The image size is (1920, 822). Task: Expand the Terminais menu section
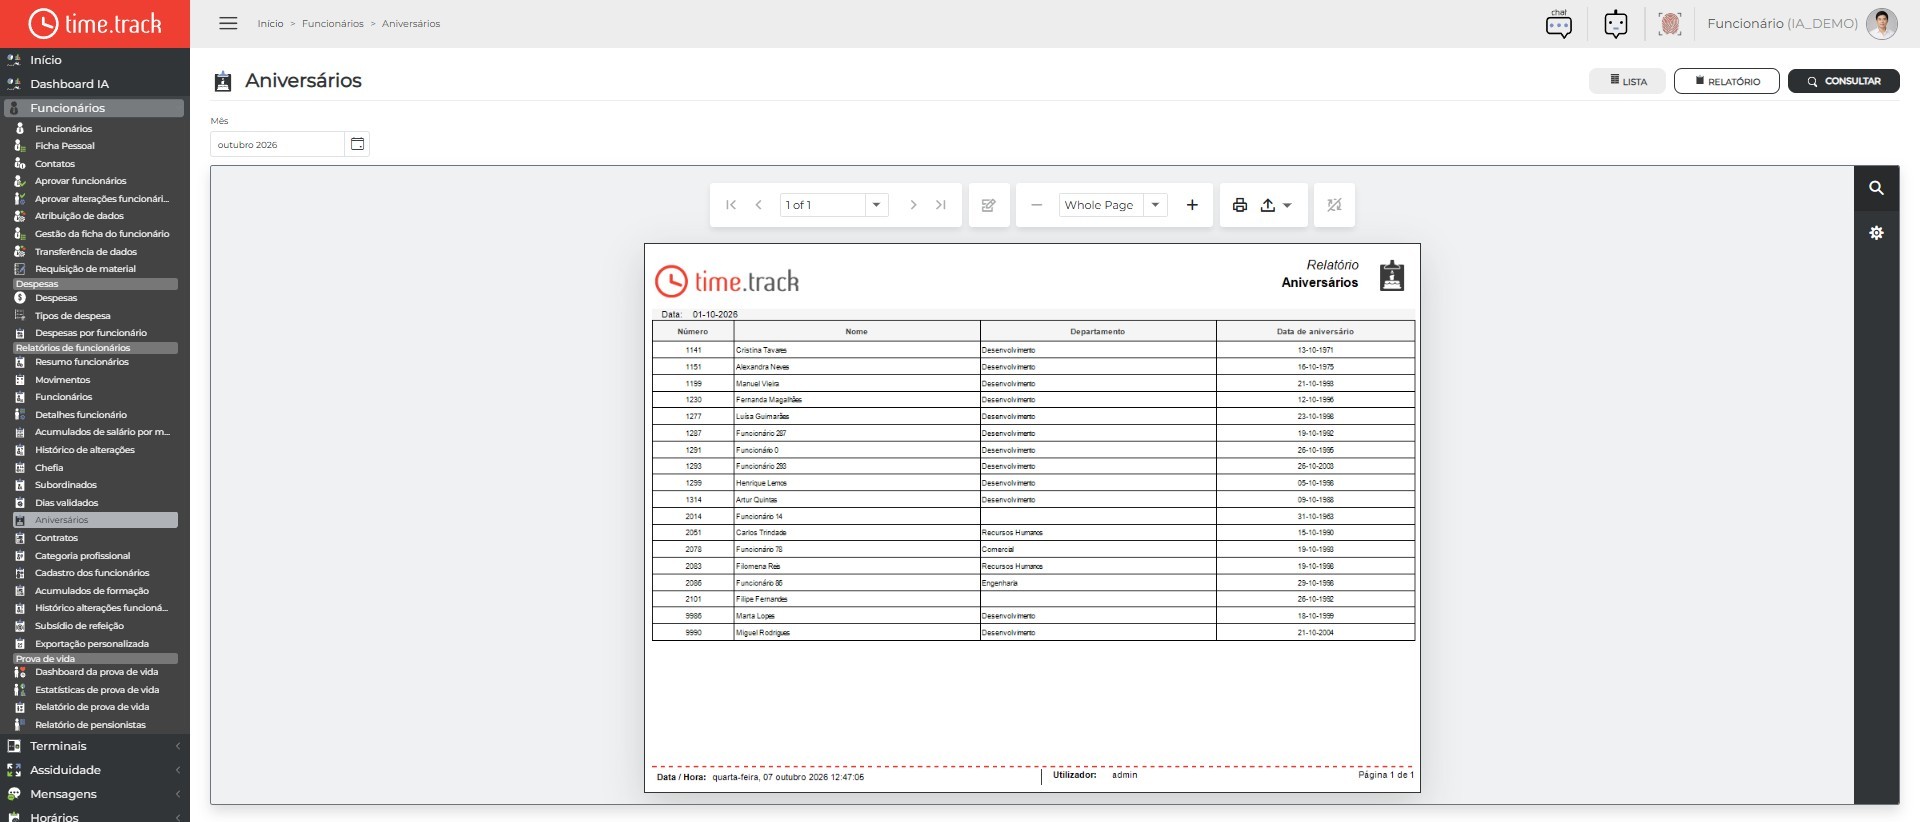tap(95, 746)
